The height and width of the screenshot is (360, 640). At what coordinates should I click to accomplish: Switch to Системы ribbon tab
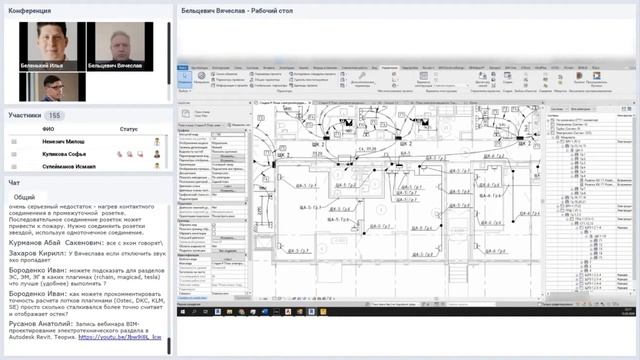point(252,67)
